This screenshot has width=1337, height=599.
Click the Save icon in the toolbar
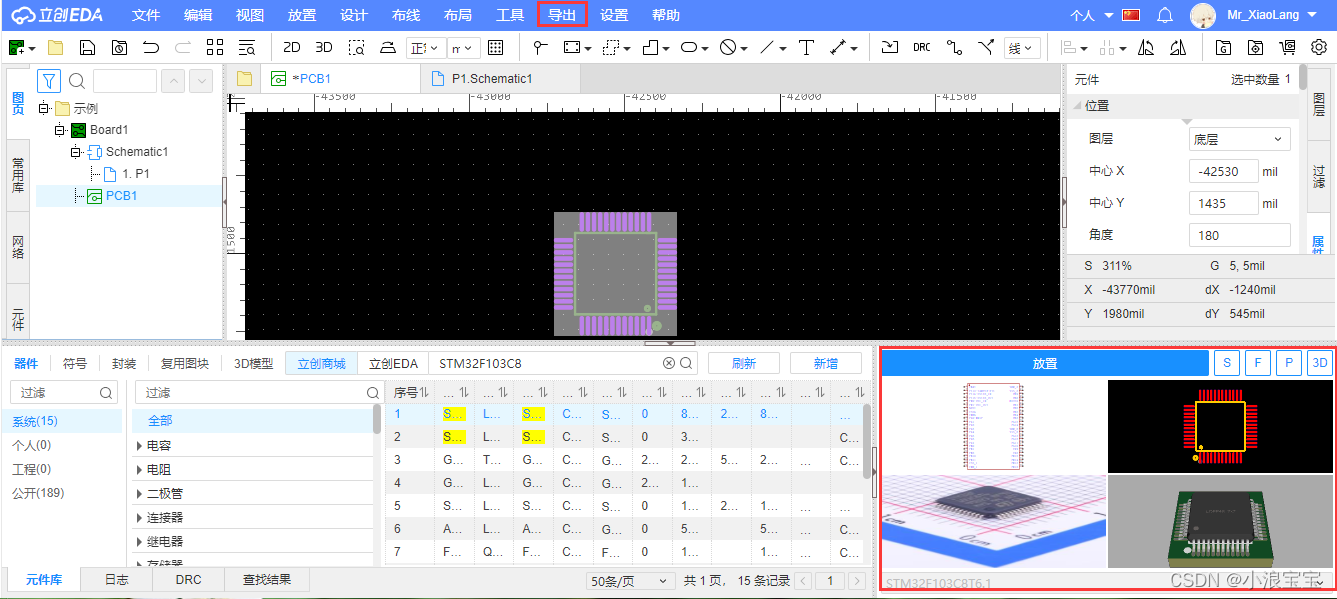coord(87,48)
